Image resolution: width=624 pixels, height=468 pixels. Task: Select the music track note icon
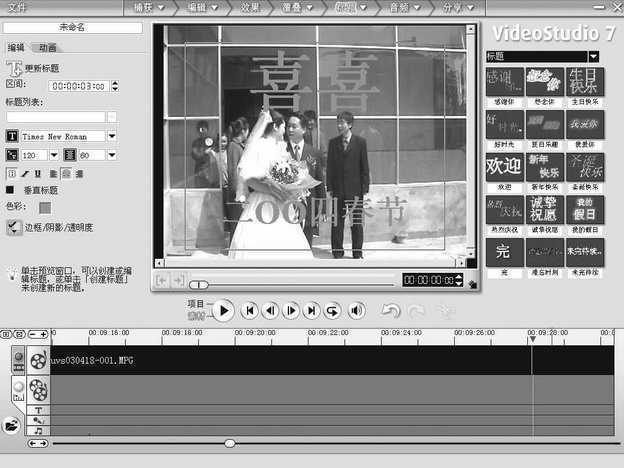pos(38,431)
